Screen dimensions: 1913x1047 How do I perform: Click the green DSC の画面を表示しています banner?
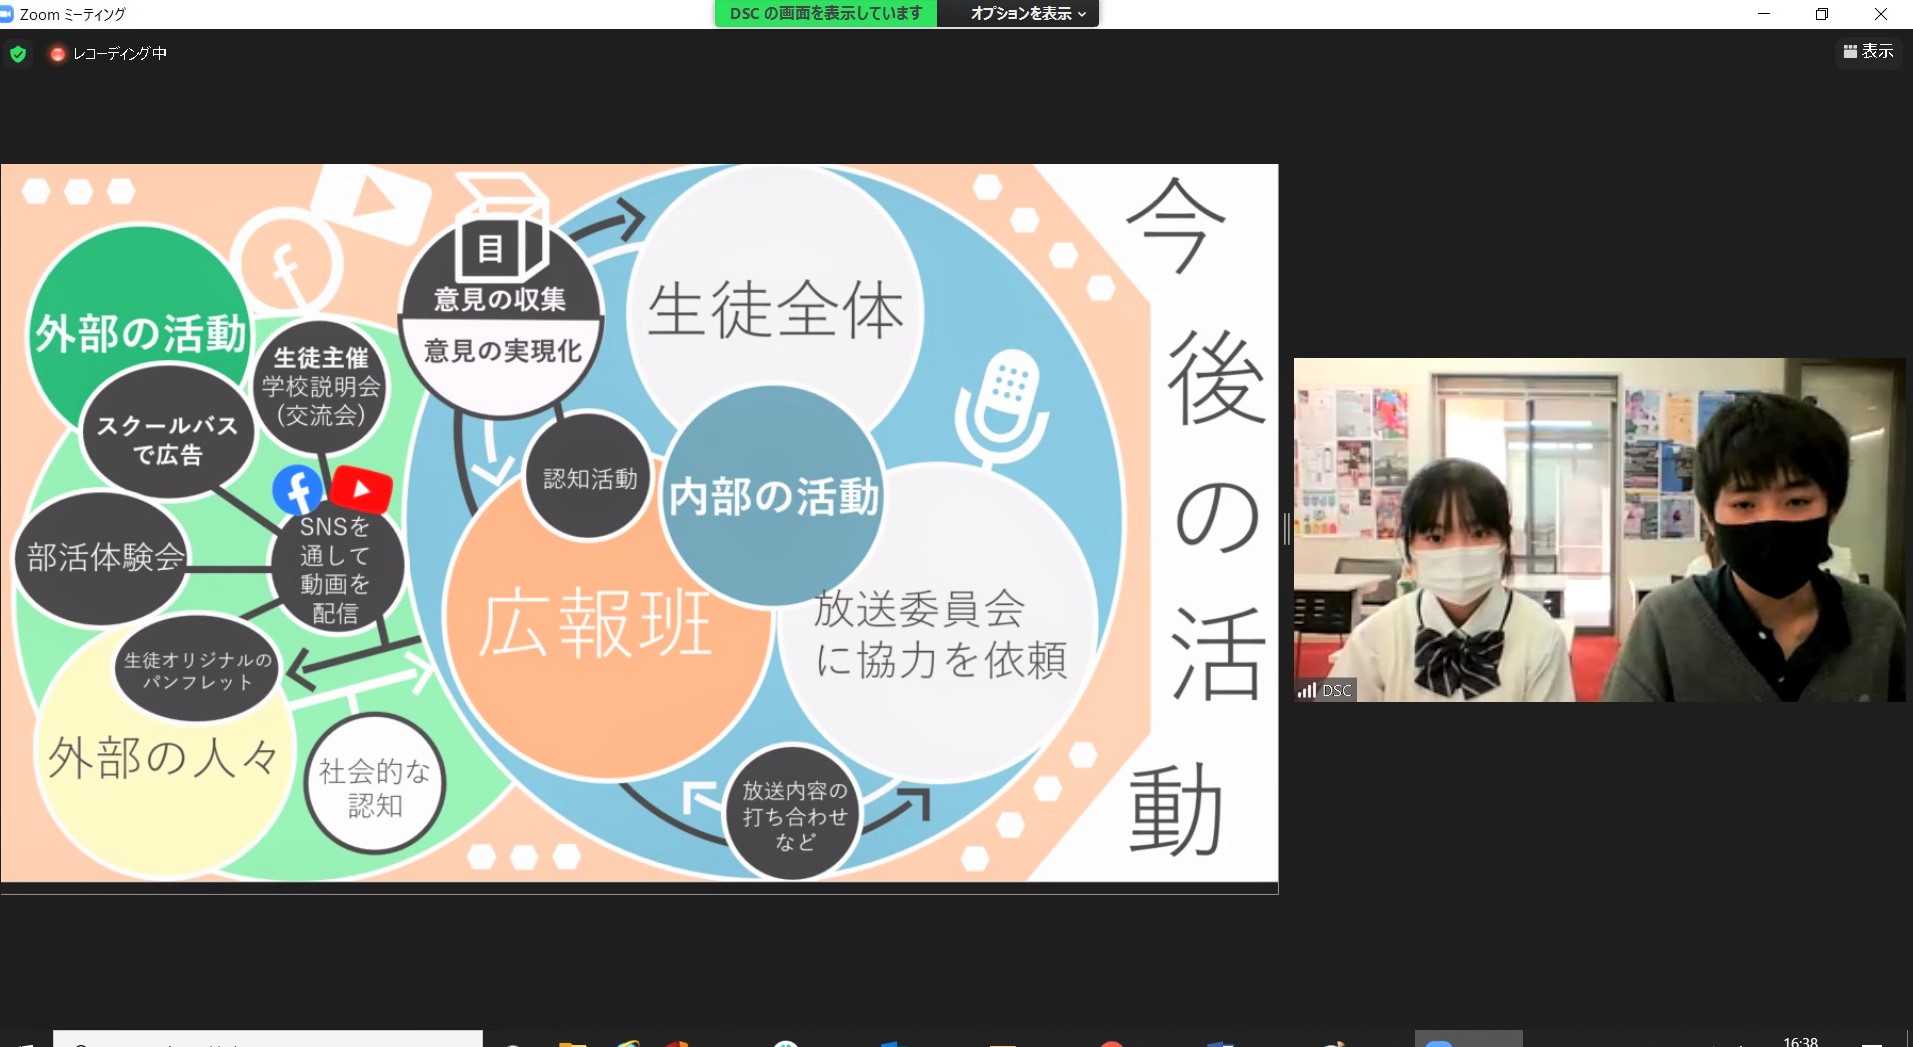point(826,14)
